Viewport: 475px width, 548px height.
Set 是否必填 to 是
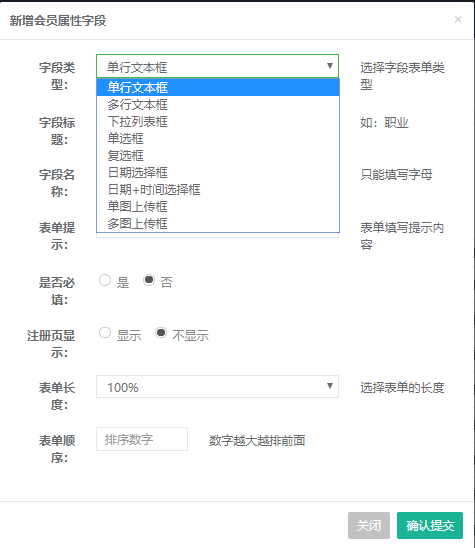click(105, 280)
